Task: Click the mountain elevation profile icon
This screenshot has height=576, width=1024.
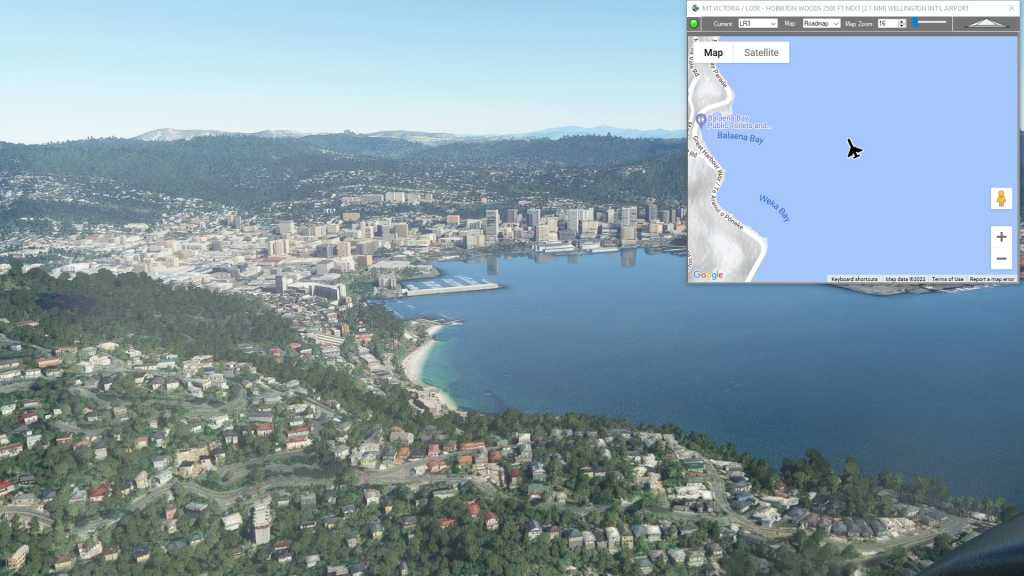Action: point(987,23)
